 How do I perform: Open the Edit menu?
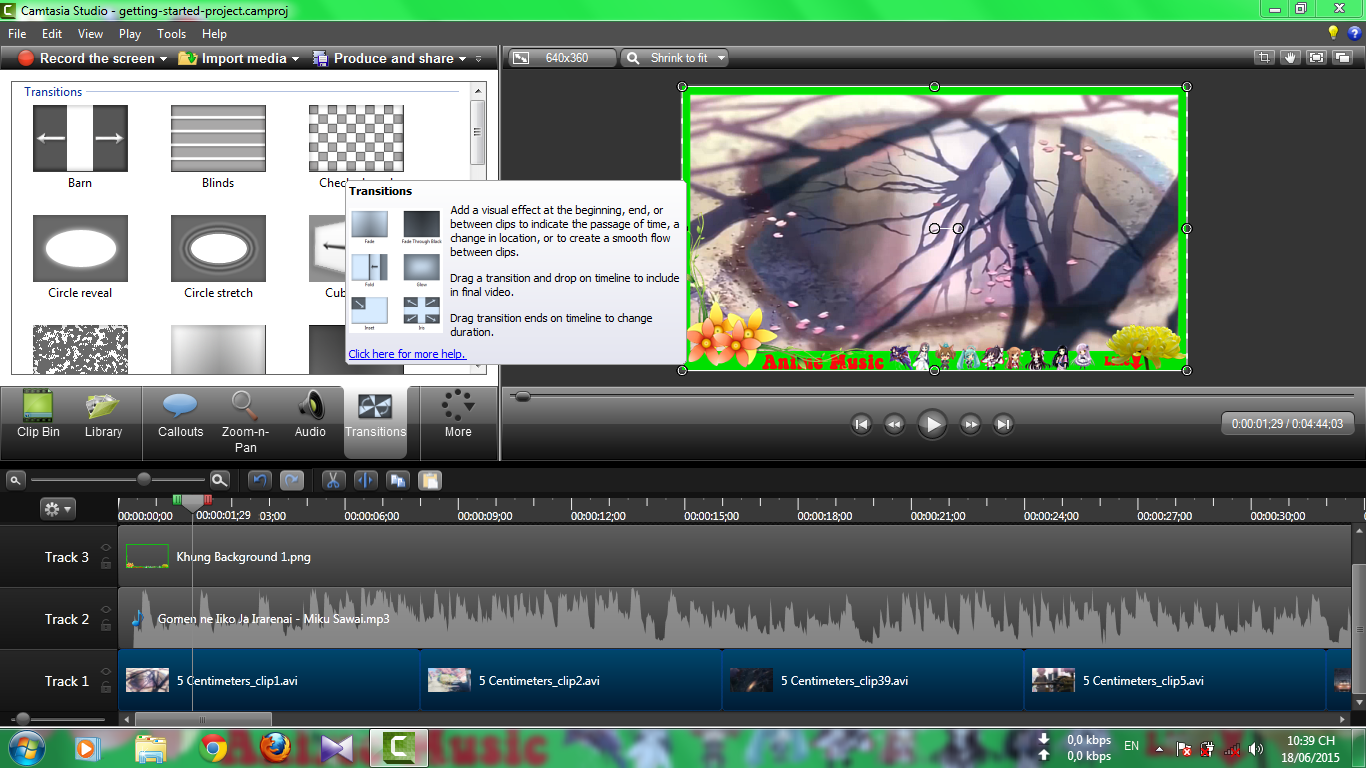click(x=52, y=34)
